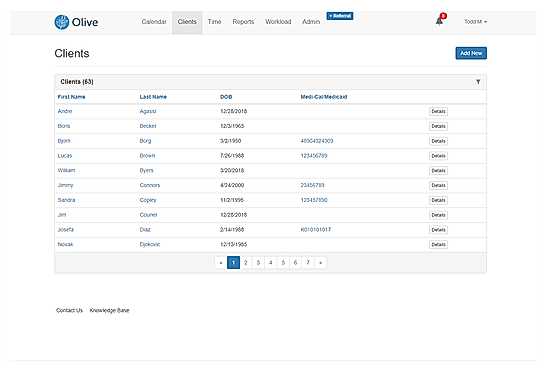
Task: Sort by Medi-Cal/Medicaid column
Action: [x=324, y=97]
